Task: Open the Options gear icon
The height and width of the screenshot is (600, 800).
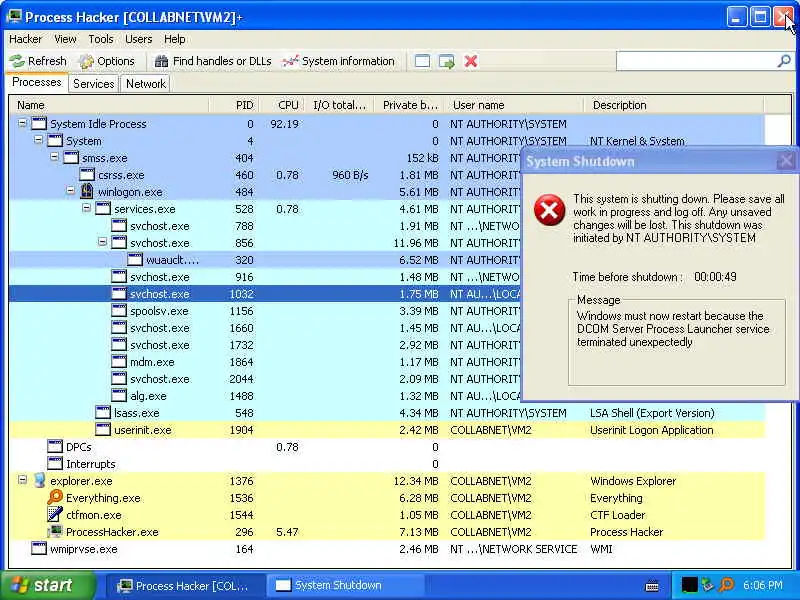Action: pos(86,61)
